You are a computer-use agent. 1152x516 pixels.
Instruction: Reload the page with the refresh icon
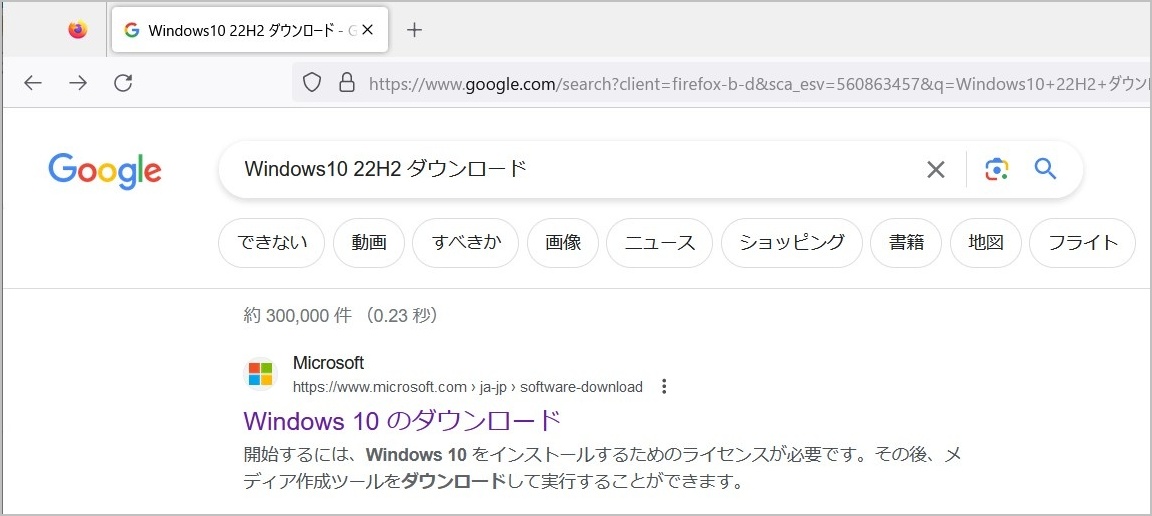[123, 82]
